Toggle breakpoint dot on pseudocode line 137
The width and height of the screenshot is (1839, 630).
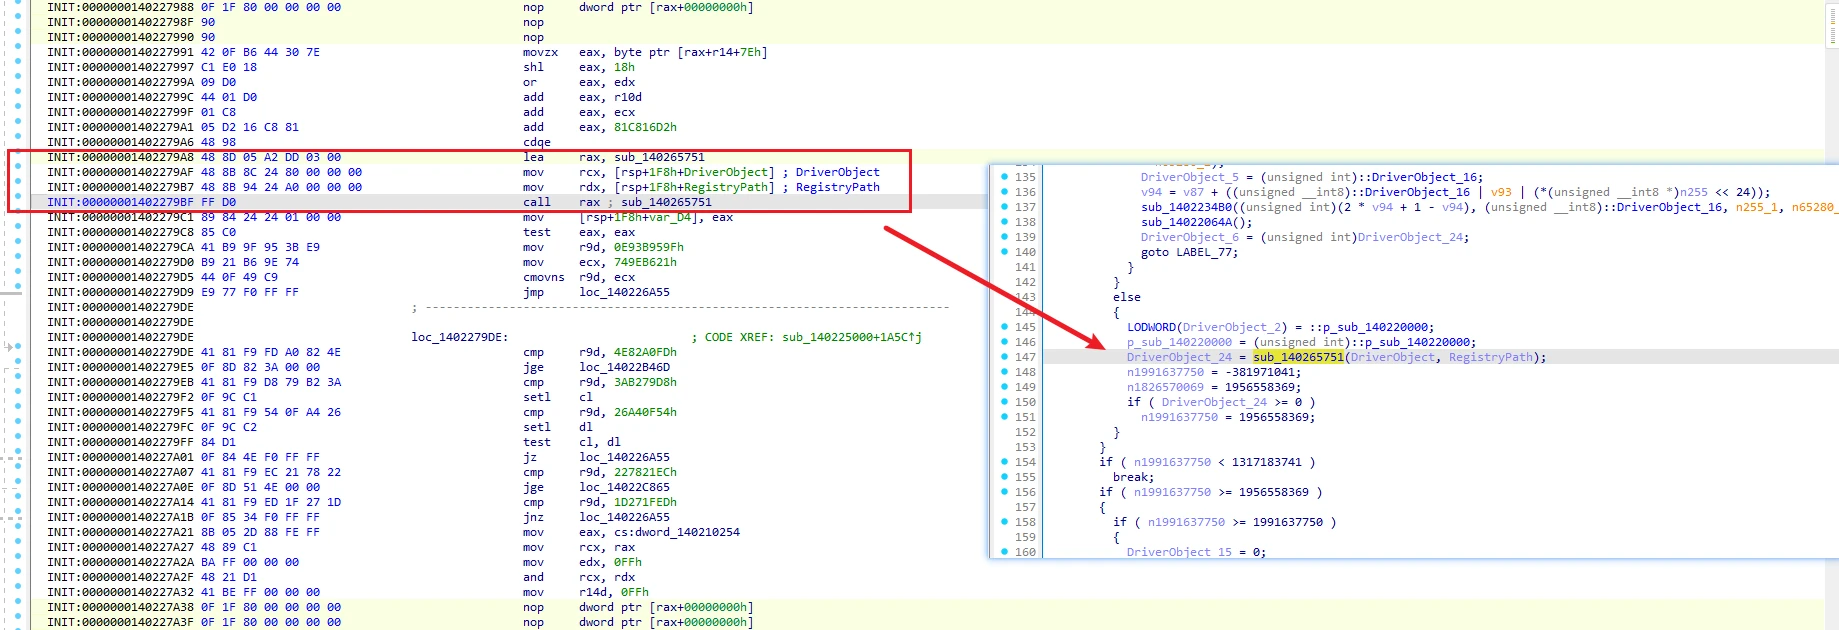pyautogui.click(x=1004, y=207)
